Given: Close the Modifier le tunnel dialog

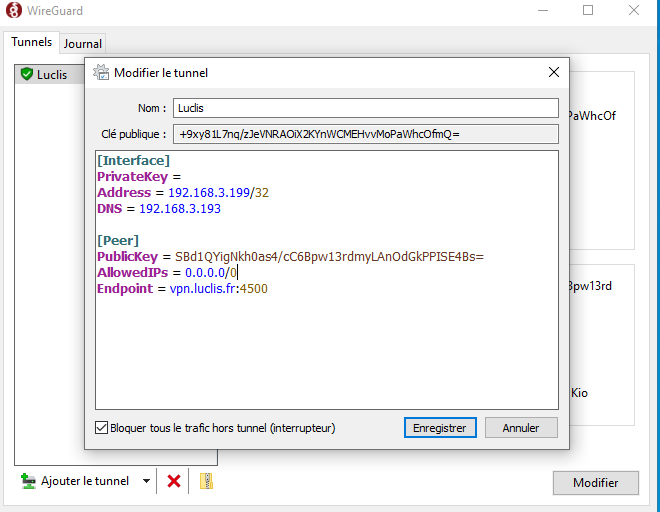Looking at the screenshot, I should (x=554, y=72).
